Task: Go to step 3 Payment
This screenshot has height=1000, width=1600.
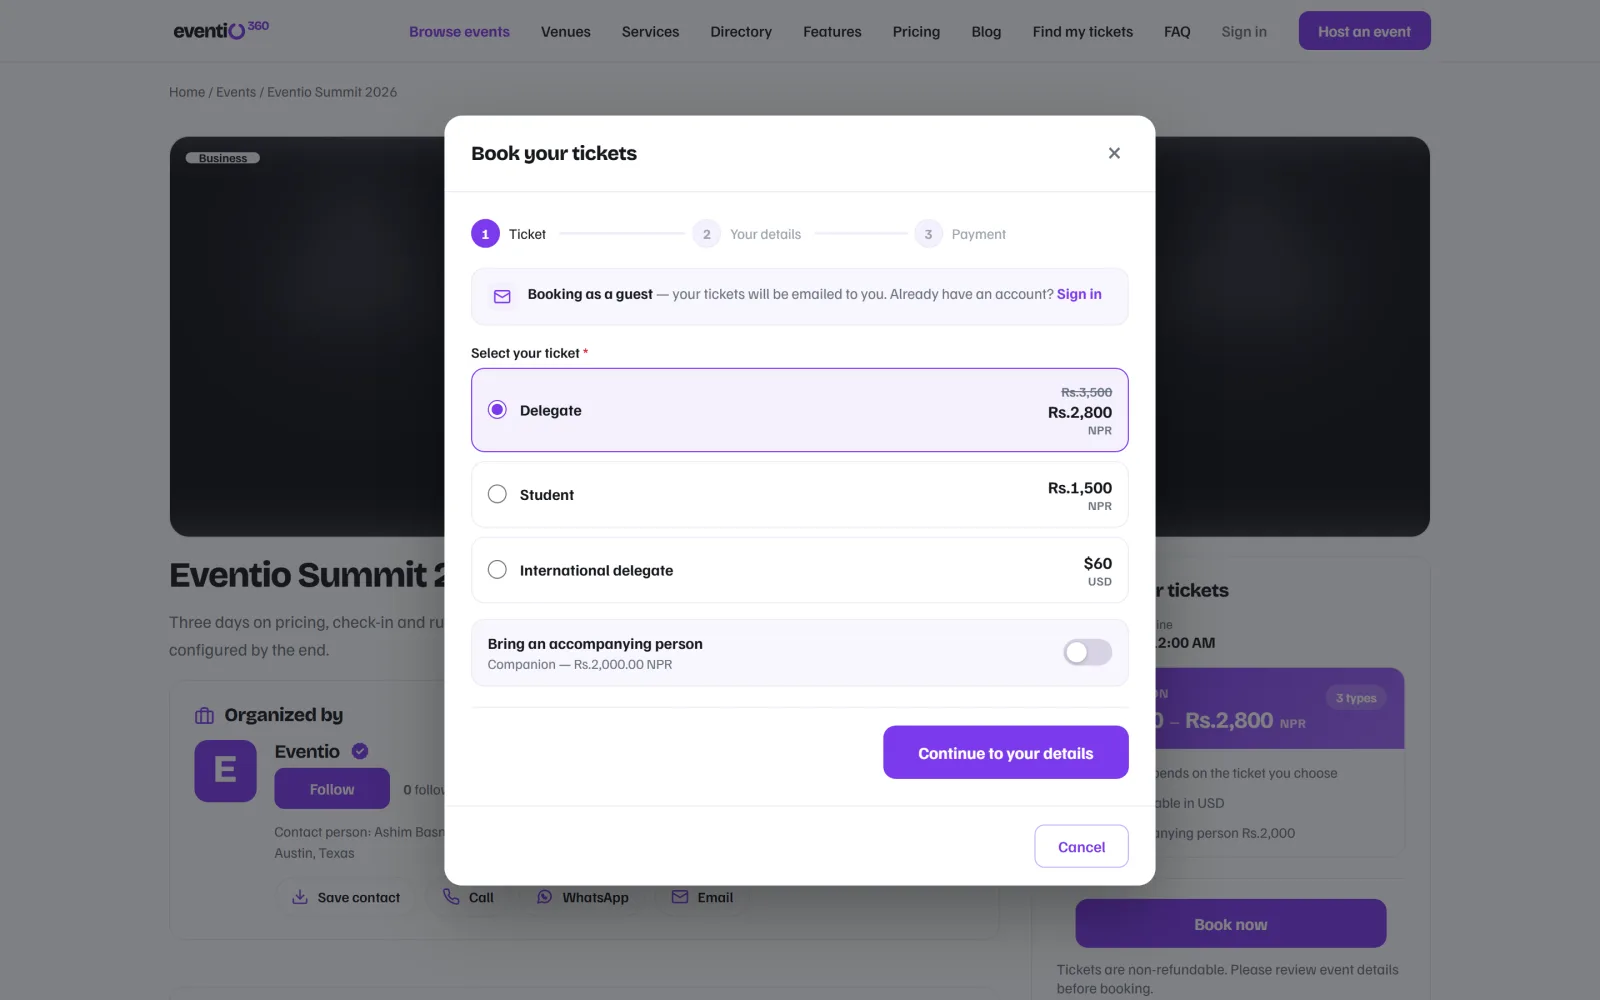Action: click(x=960, y=234)
